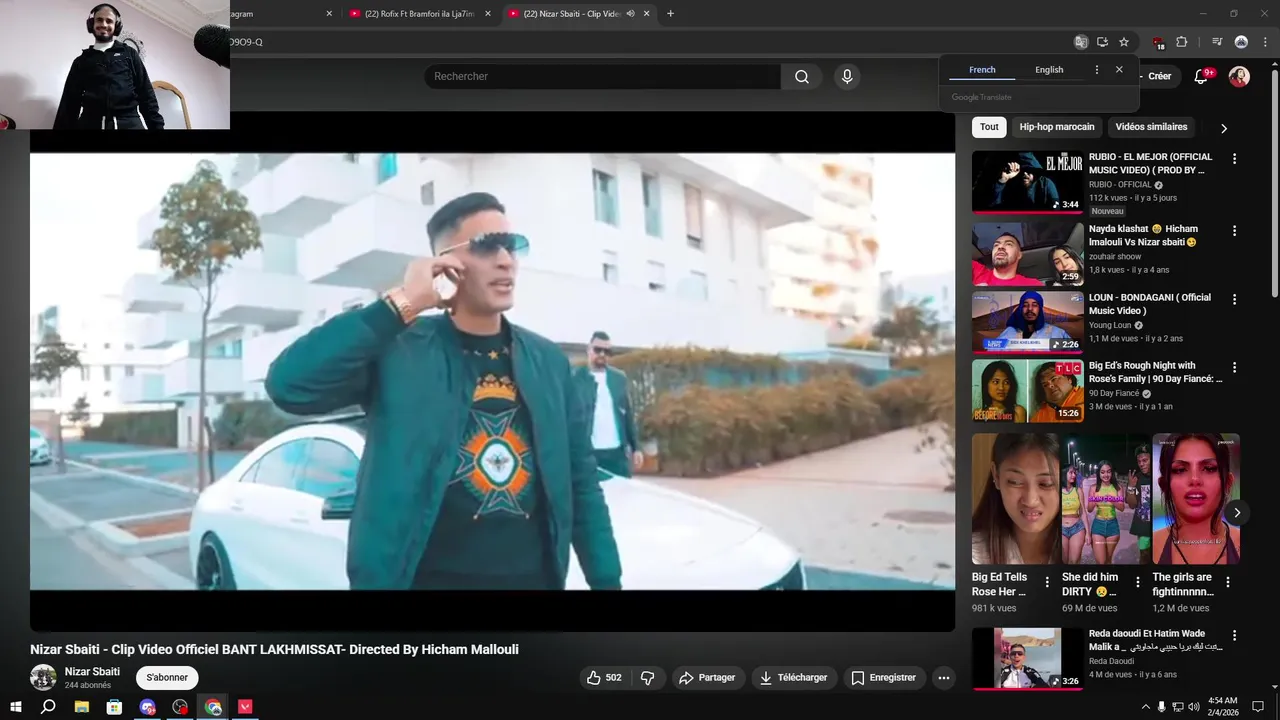1280x720 pixels.
Task: Select the Vidéos similaires filter chip
Action: pos(1151,127)
